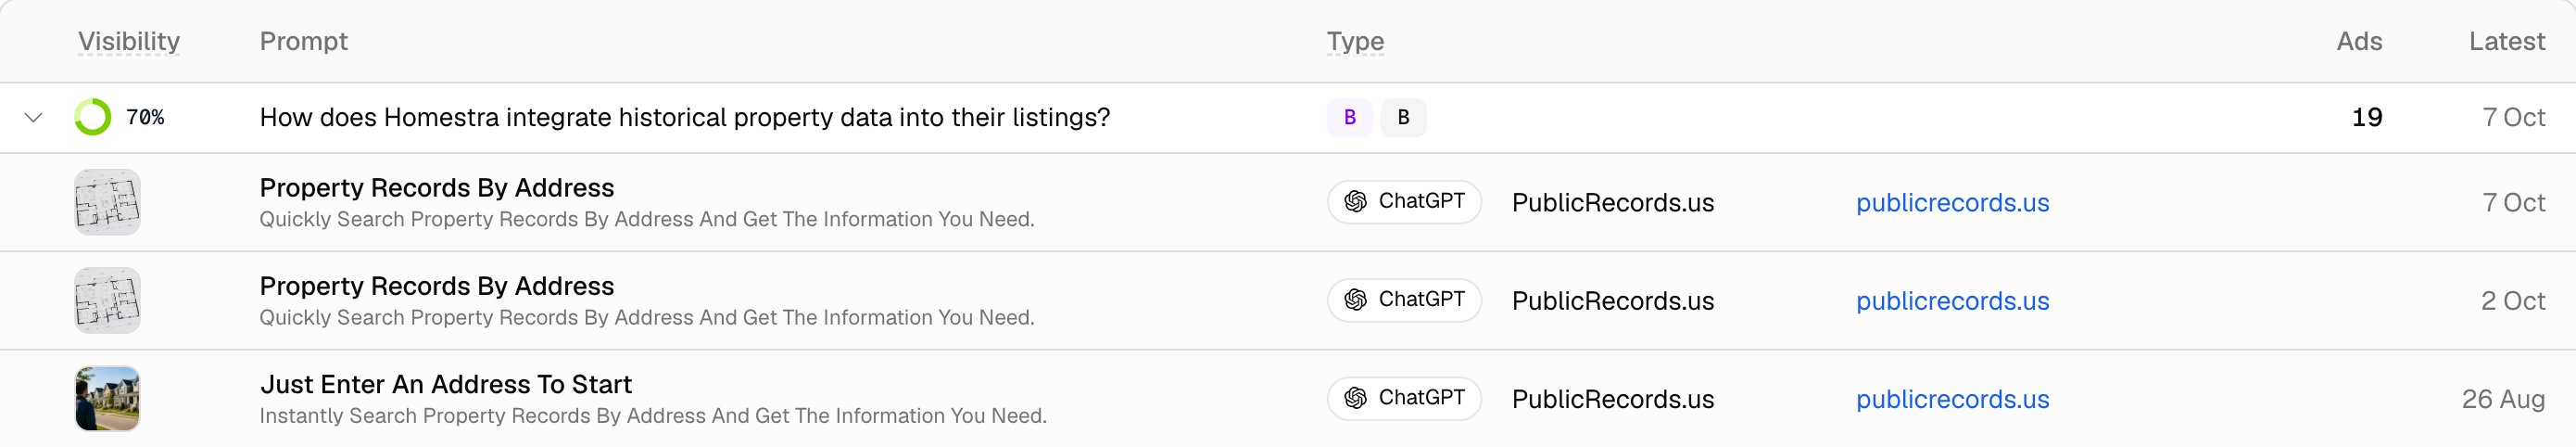This screenshot has height=447, width=2576.
Task: Click ChatGPT badge on 2 Oct ad
Action: point(1404,300)
